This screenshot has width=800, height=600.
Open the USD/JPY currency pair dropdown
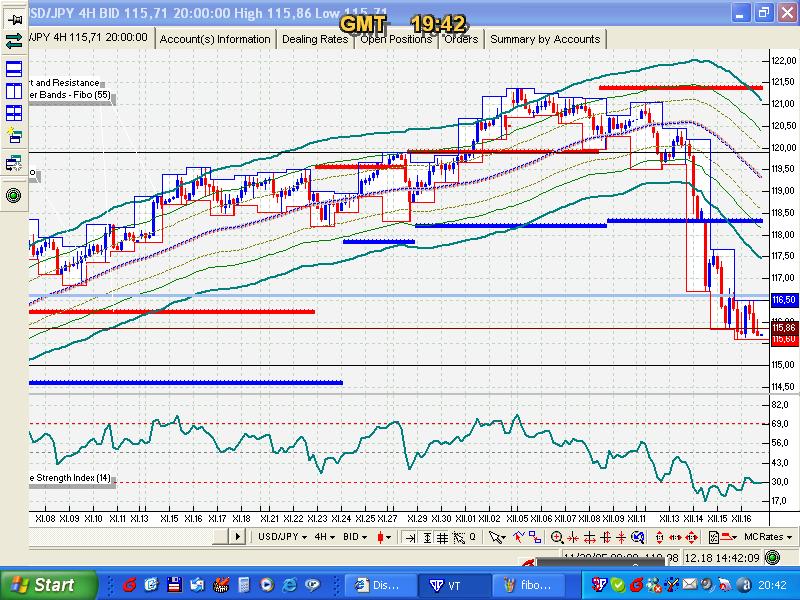pyautogui.click(x=282, y=537)
